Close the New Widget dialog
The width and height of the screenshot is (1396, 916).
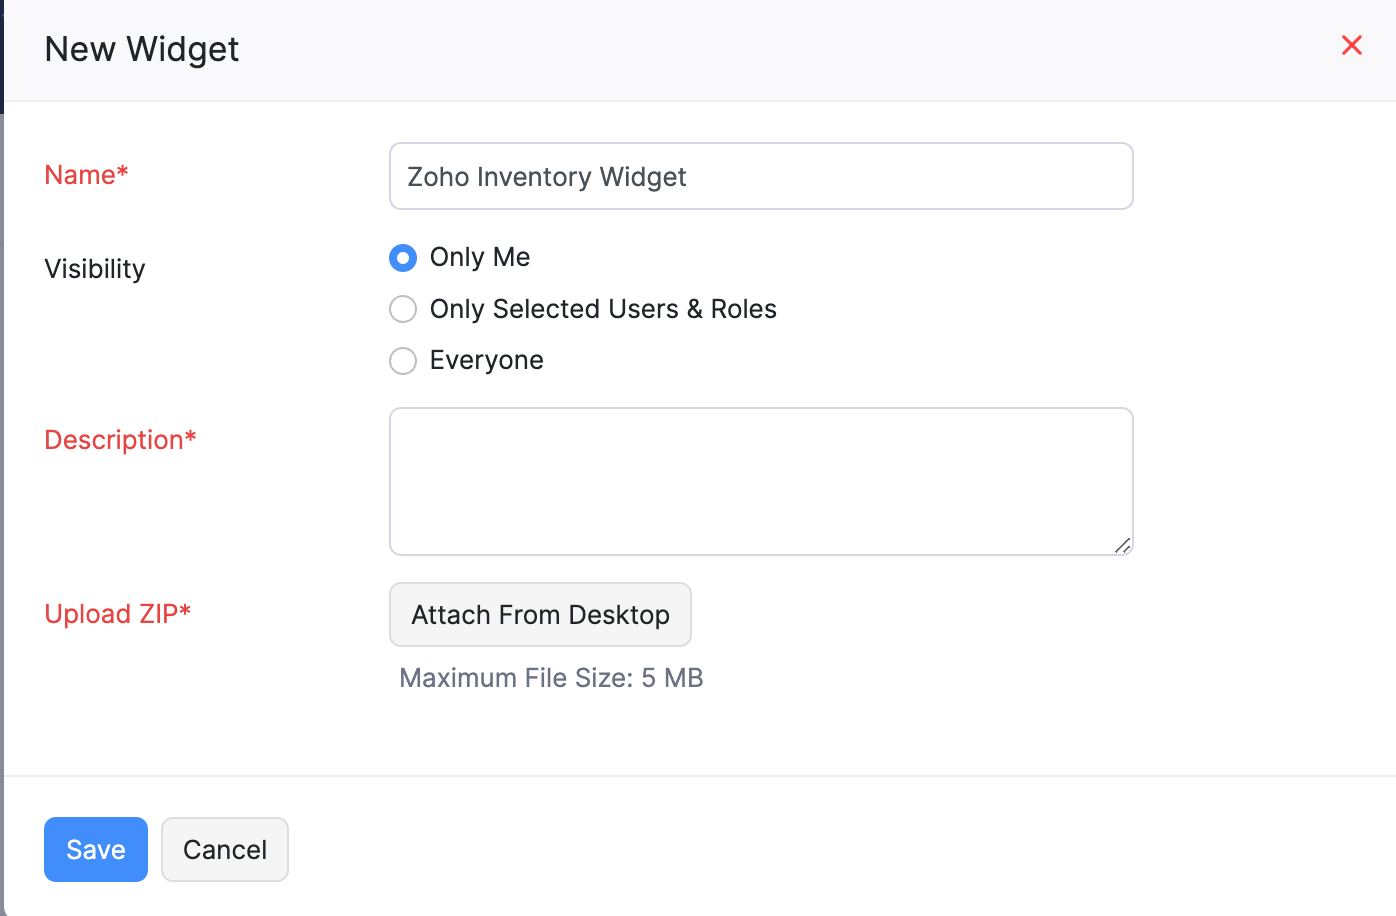pyautogui.click(x=1351, y=45)
